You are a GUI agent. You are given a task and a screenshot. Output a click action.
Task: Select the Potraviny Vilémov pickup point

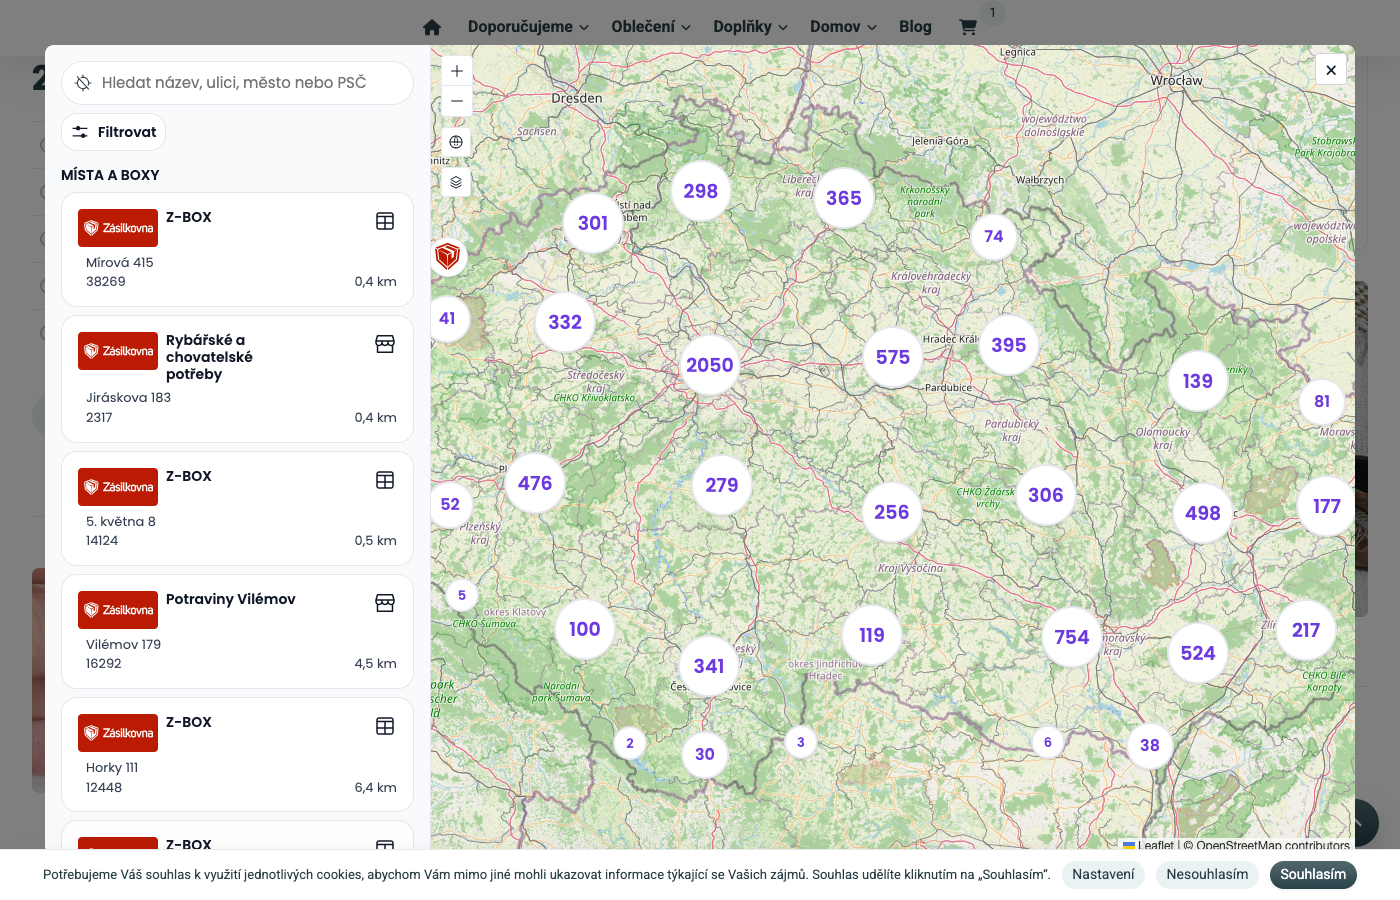coord(237,631)
